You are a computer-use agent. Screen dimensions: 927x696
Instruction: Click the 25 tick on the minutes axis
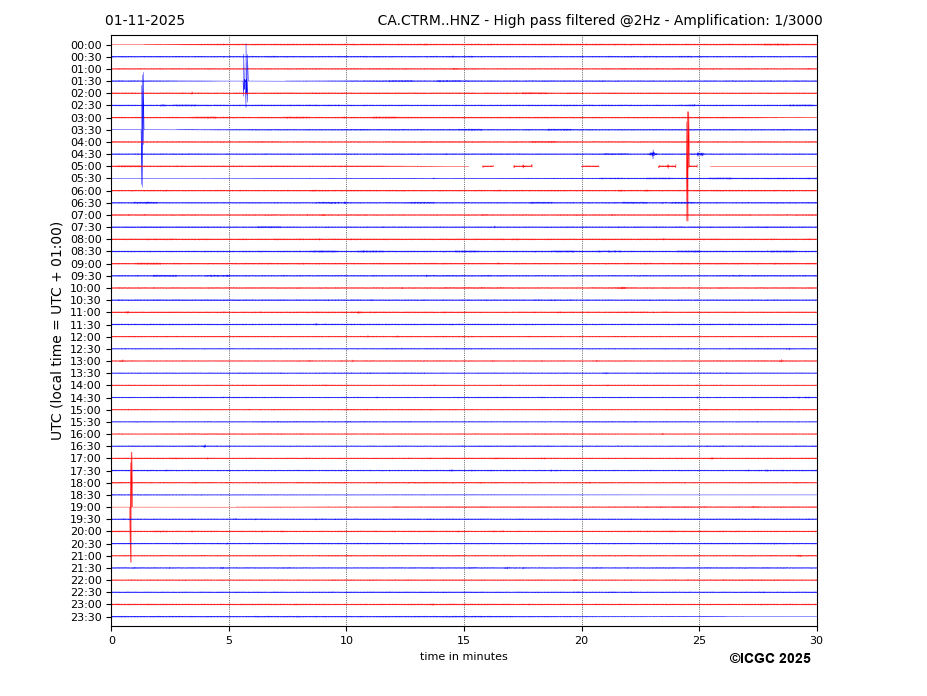click(x=699, y=641)
